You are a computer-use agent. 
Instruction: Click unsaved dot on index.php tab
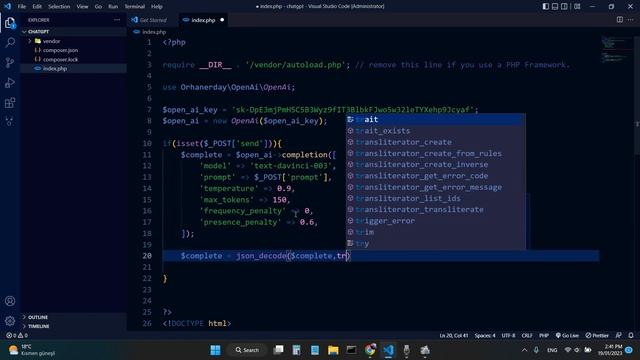[222, 20]
